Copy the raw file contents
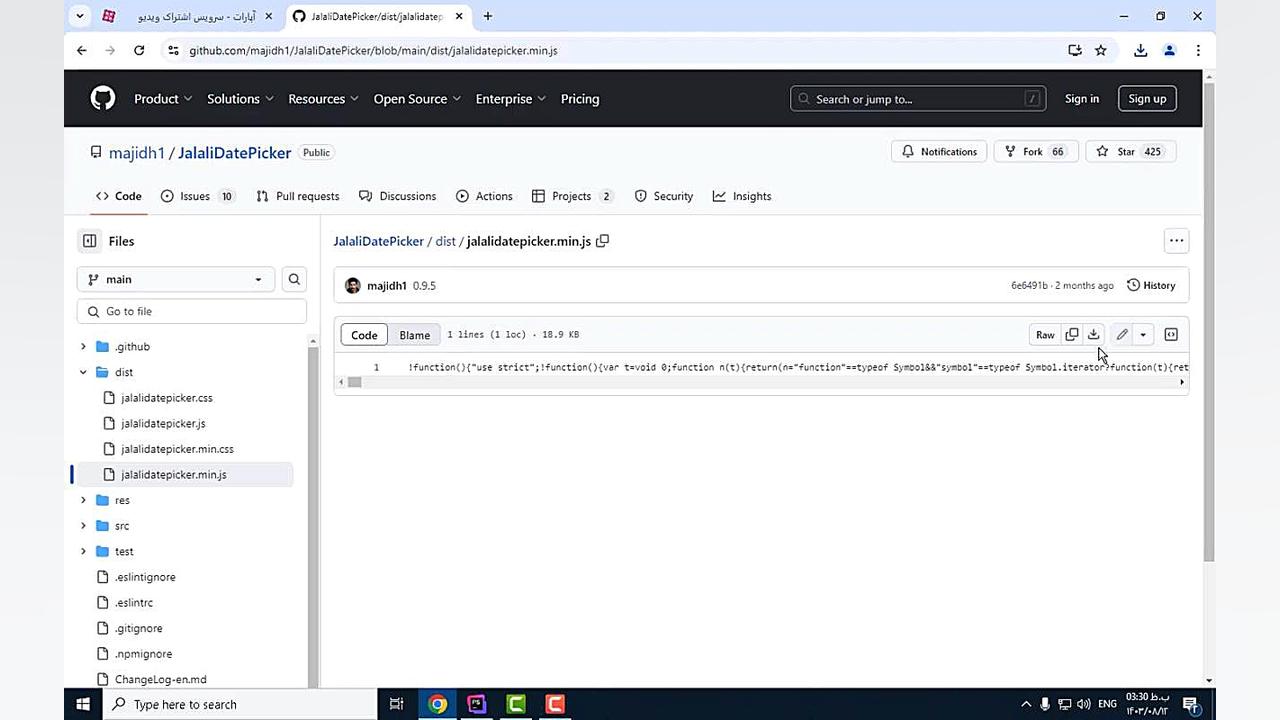The height and width of the screenshot is (720, 1280). [1072, 335]
